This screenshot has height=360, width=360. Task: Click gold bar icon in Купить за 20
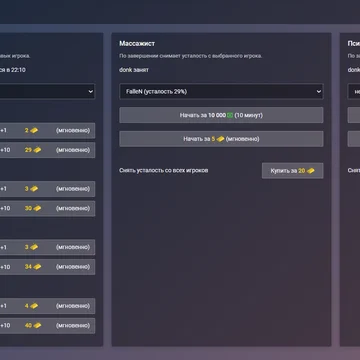[x=310, y=171]
